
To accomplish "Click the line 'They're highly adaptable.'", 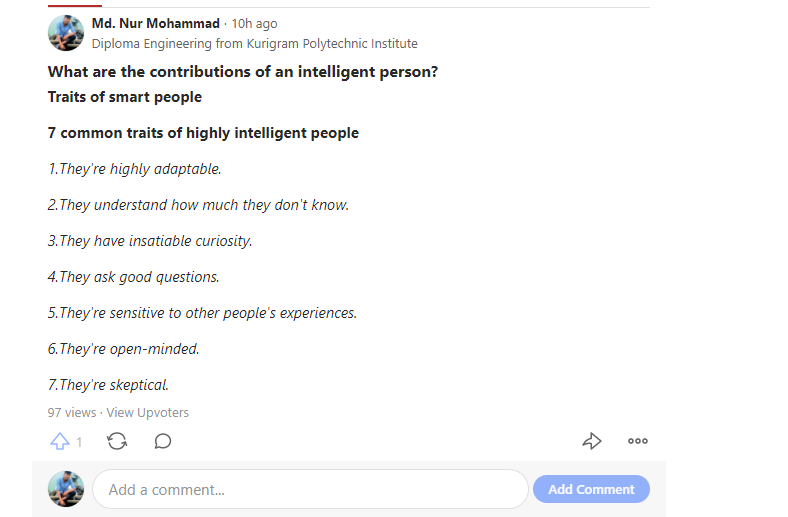I will point(135,169).
